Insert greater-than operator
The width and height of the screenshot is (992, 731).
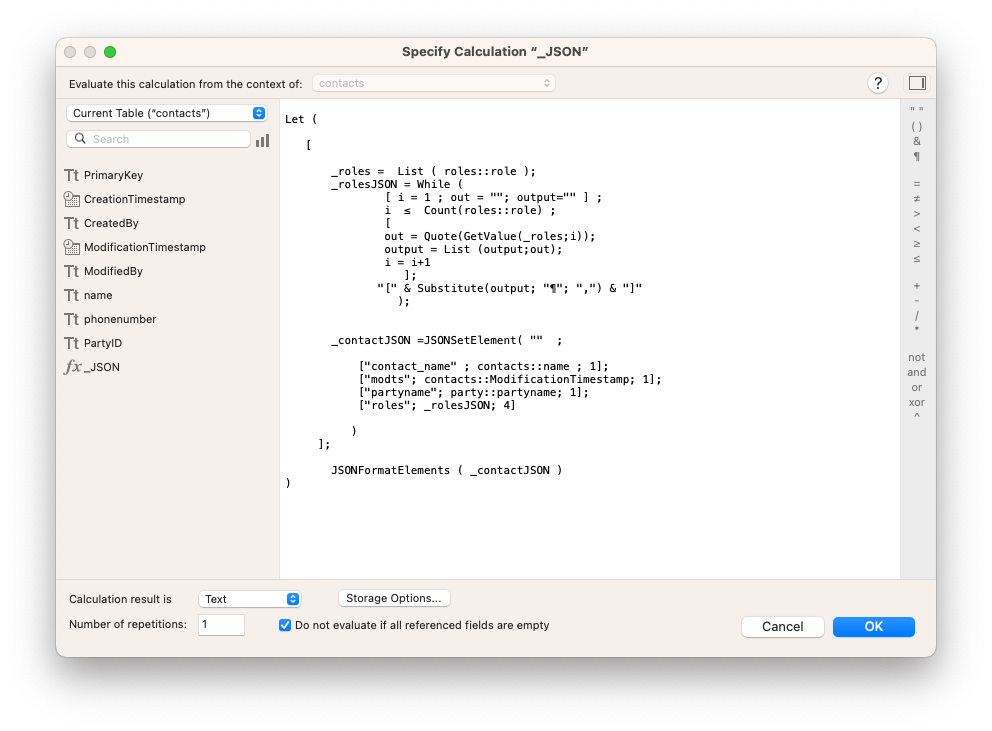coord(917,214)
